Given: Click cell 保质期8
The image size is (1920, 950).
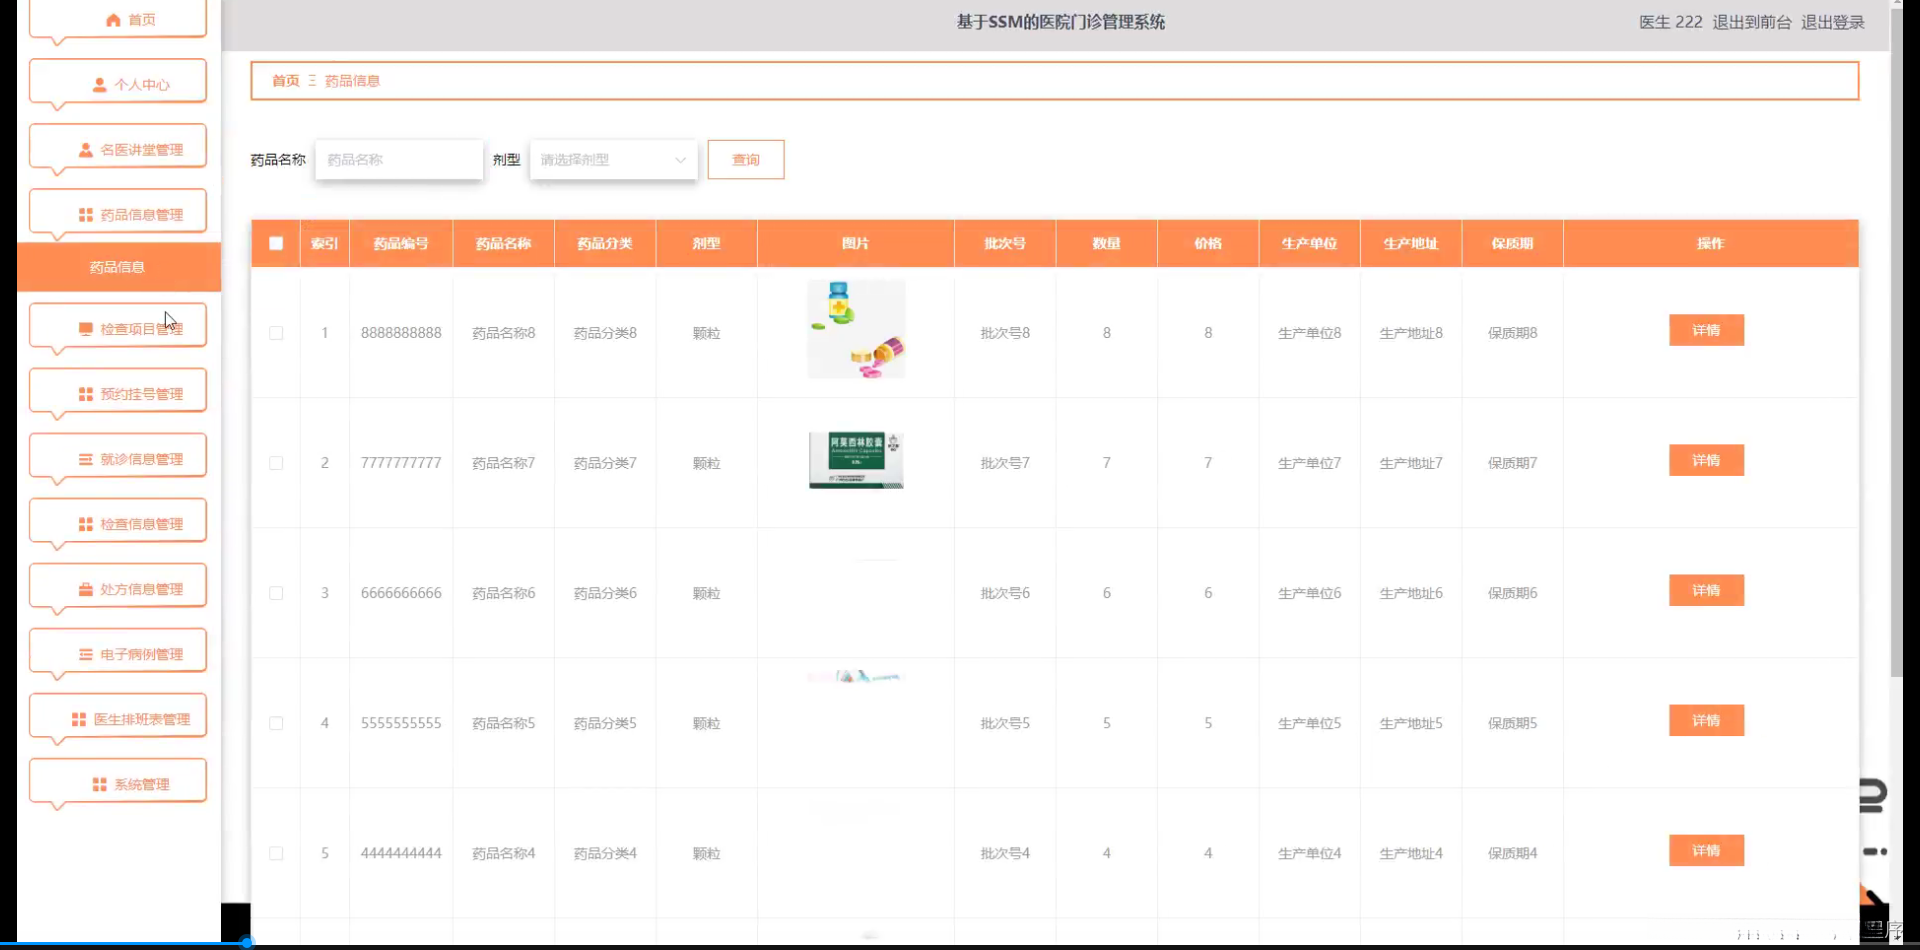Looking at the screenshot, I should (1512, 333).
